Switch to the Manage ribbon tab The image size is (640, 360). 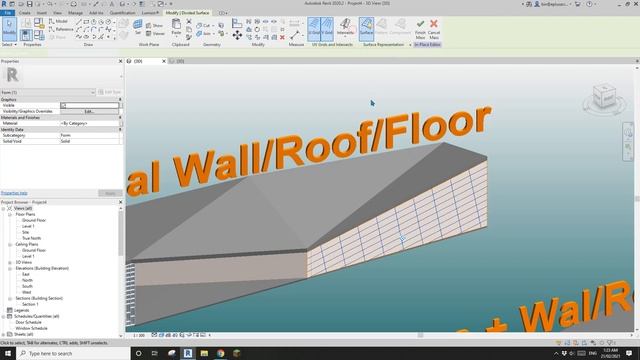(75, 13)
